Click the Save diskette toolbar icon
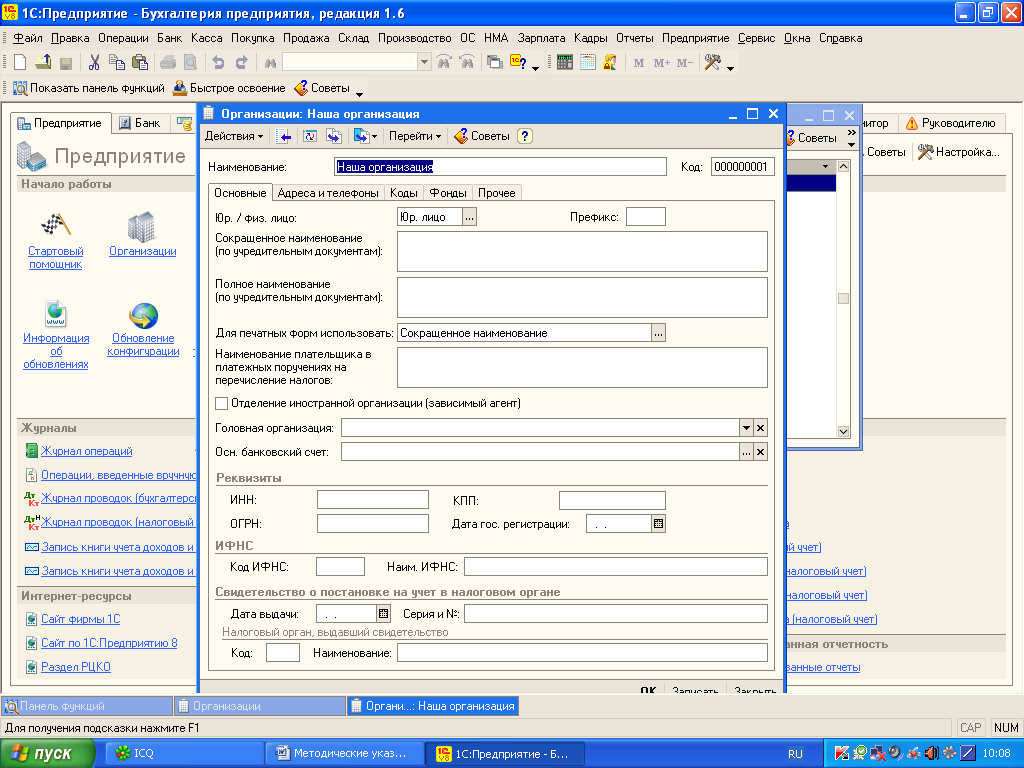1024x768 pixels. tap(65, 63)
